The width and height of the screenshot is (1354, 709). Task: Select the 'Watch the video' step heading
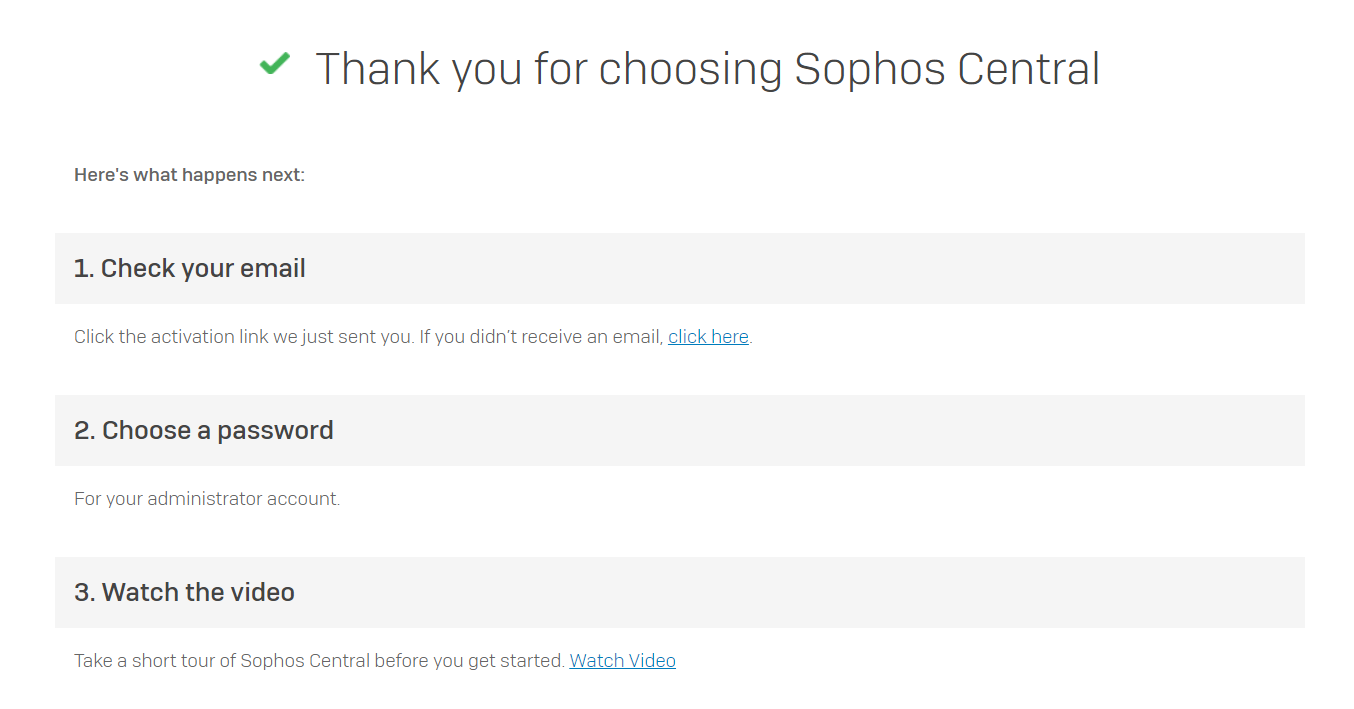pos(184,592)
